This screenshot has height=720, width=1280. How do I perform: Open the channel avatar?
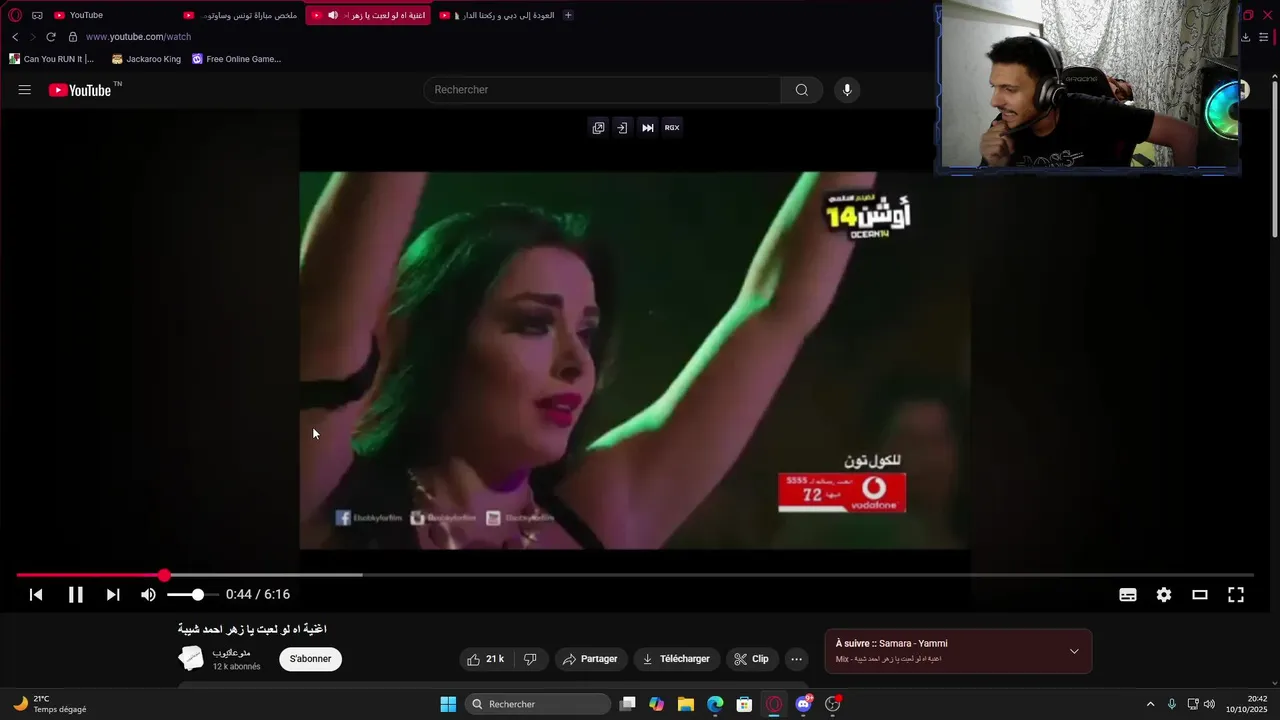pos(190,658)
